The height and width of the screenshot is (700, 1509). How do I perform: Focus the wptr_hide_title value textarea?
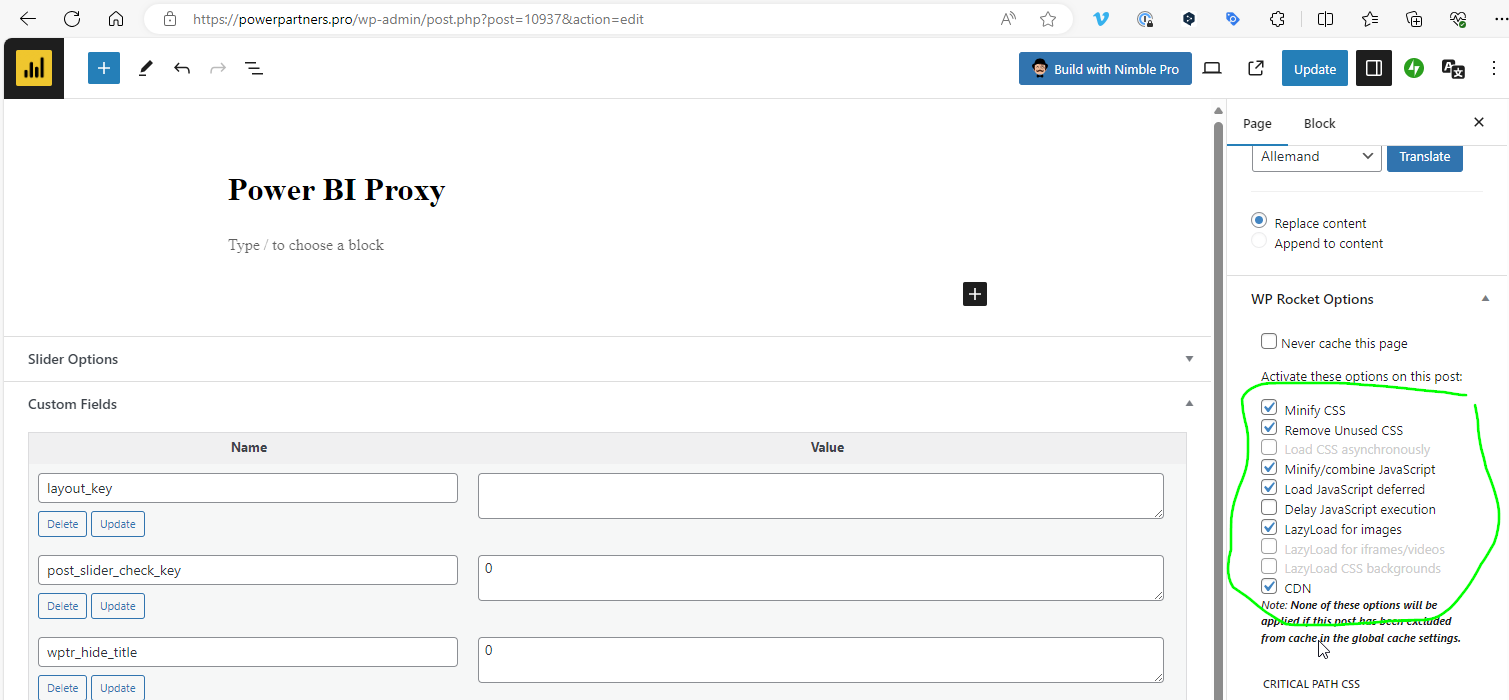[x=821, y=660]
